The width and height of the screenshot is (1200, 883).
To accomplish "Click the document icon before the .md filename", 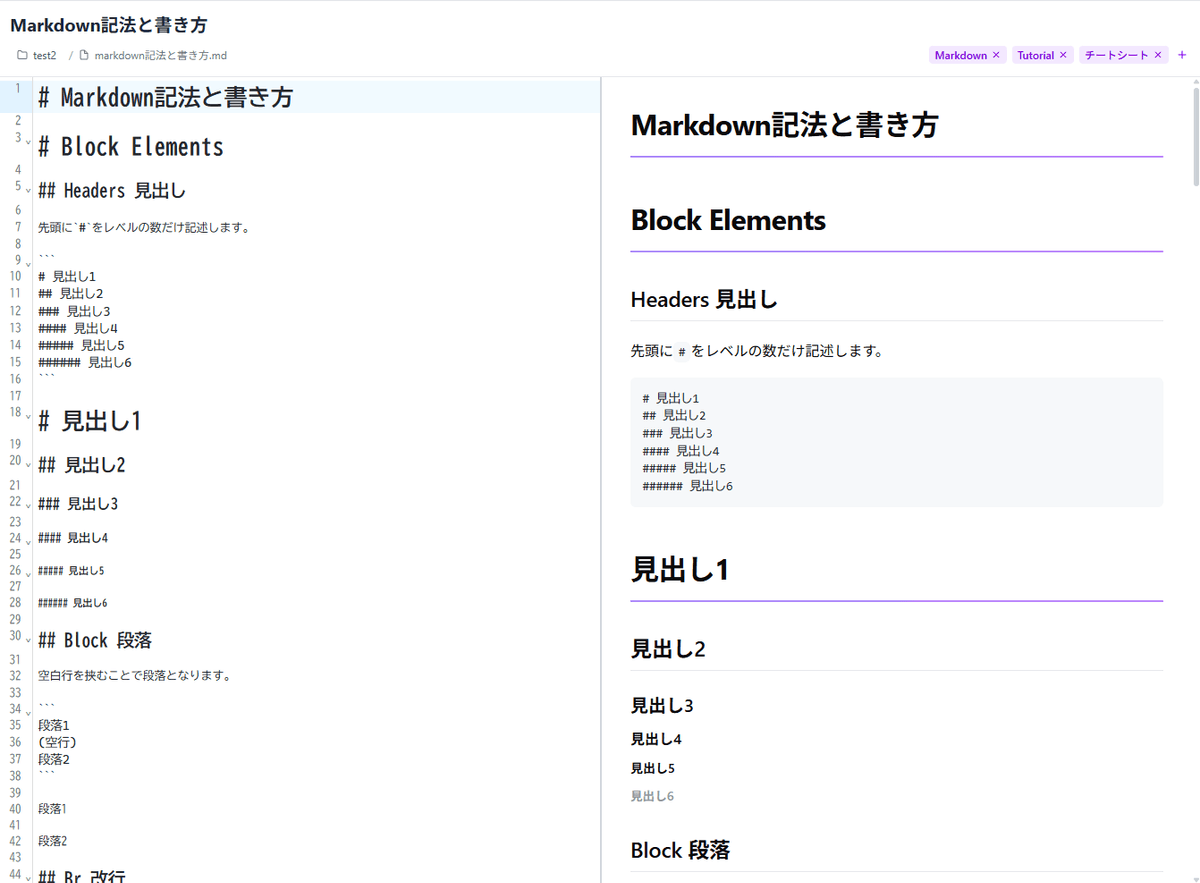I will (x=83, y=55).
